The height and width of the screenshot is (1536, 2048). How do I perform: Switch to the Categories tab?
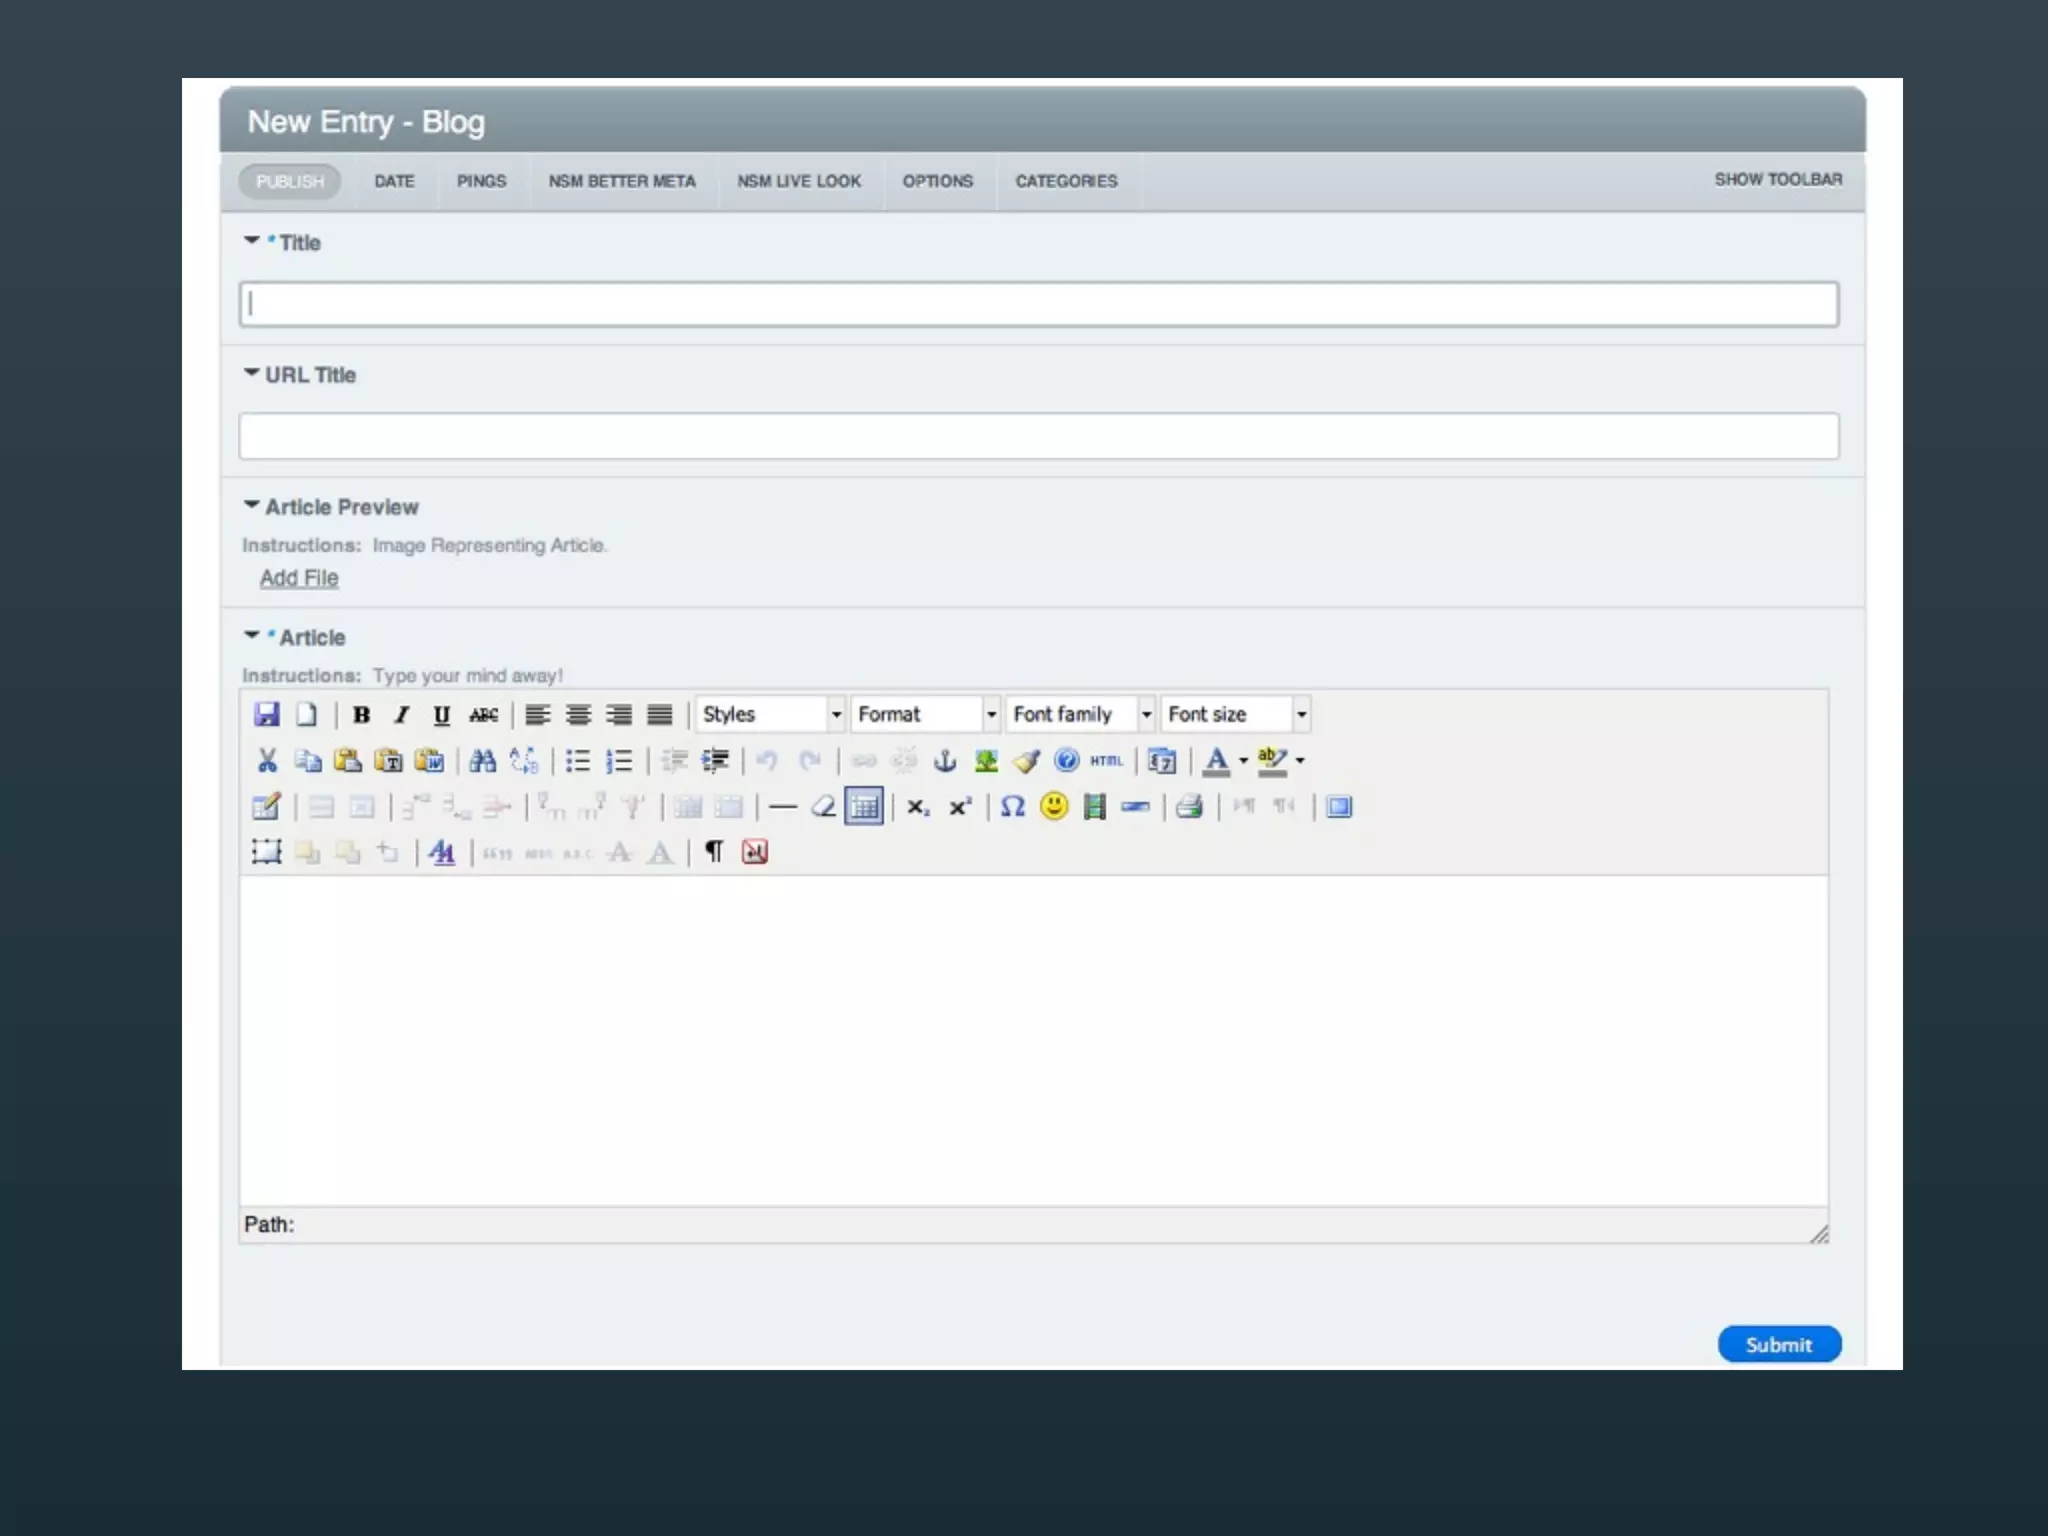(1066, 181)
